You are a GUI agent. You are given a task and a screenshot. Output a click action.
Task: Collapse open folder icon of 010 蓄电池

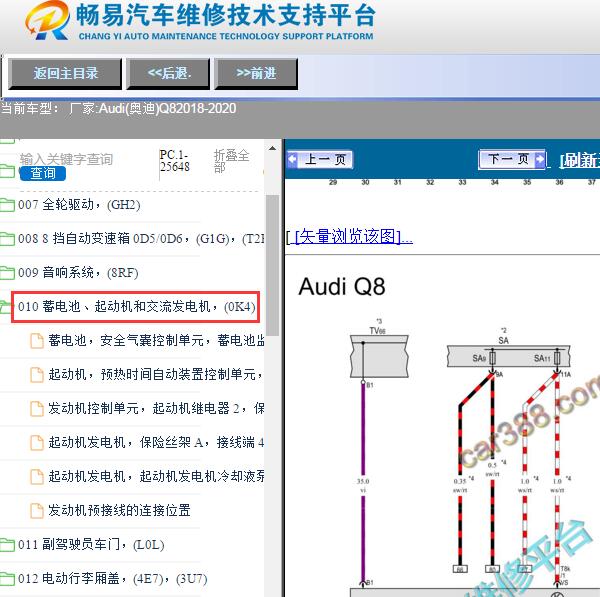[x=5, y=307]
